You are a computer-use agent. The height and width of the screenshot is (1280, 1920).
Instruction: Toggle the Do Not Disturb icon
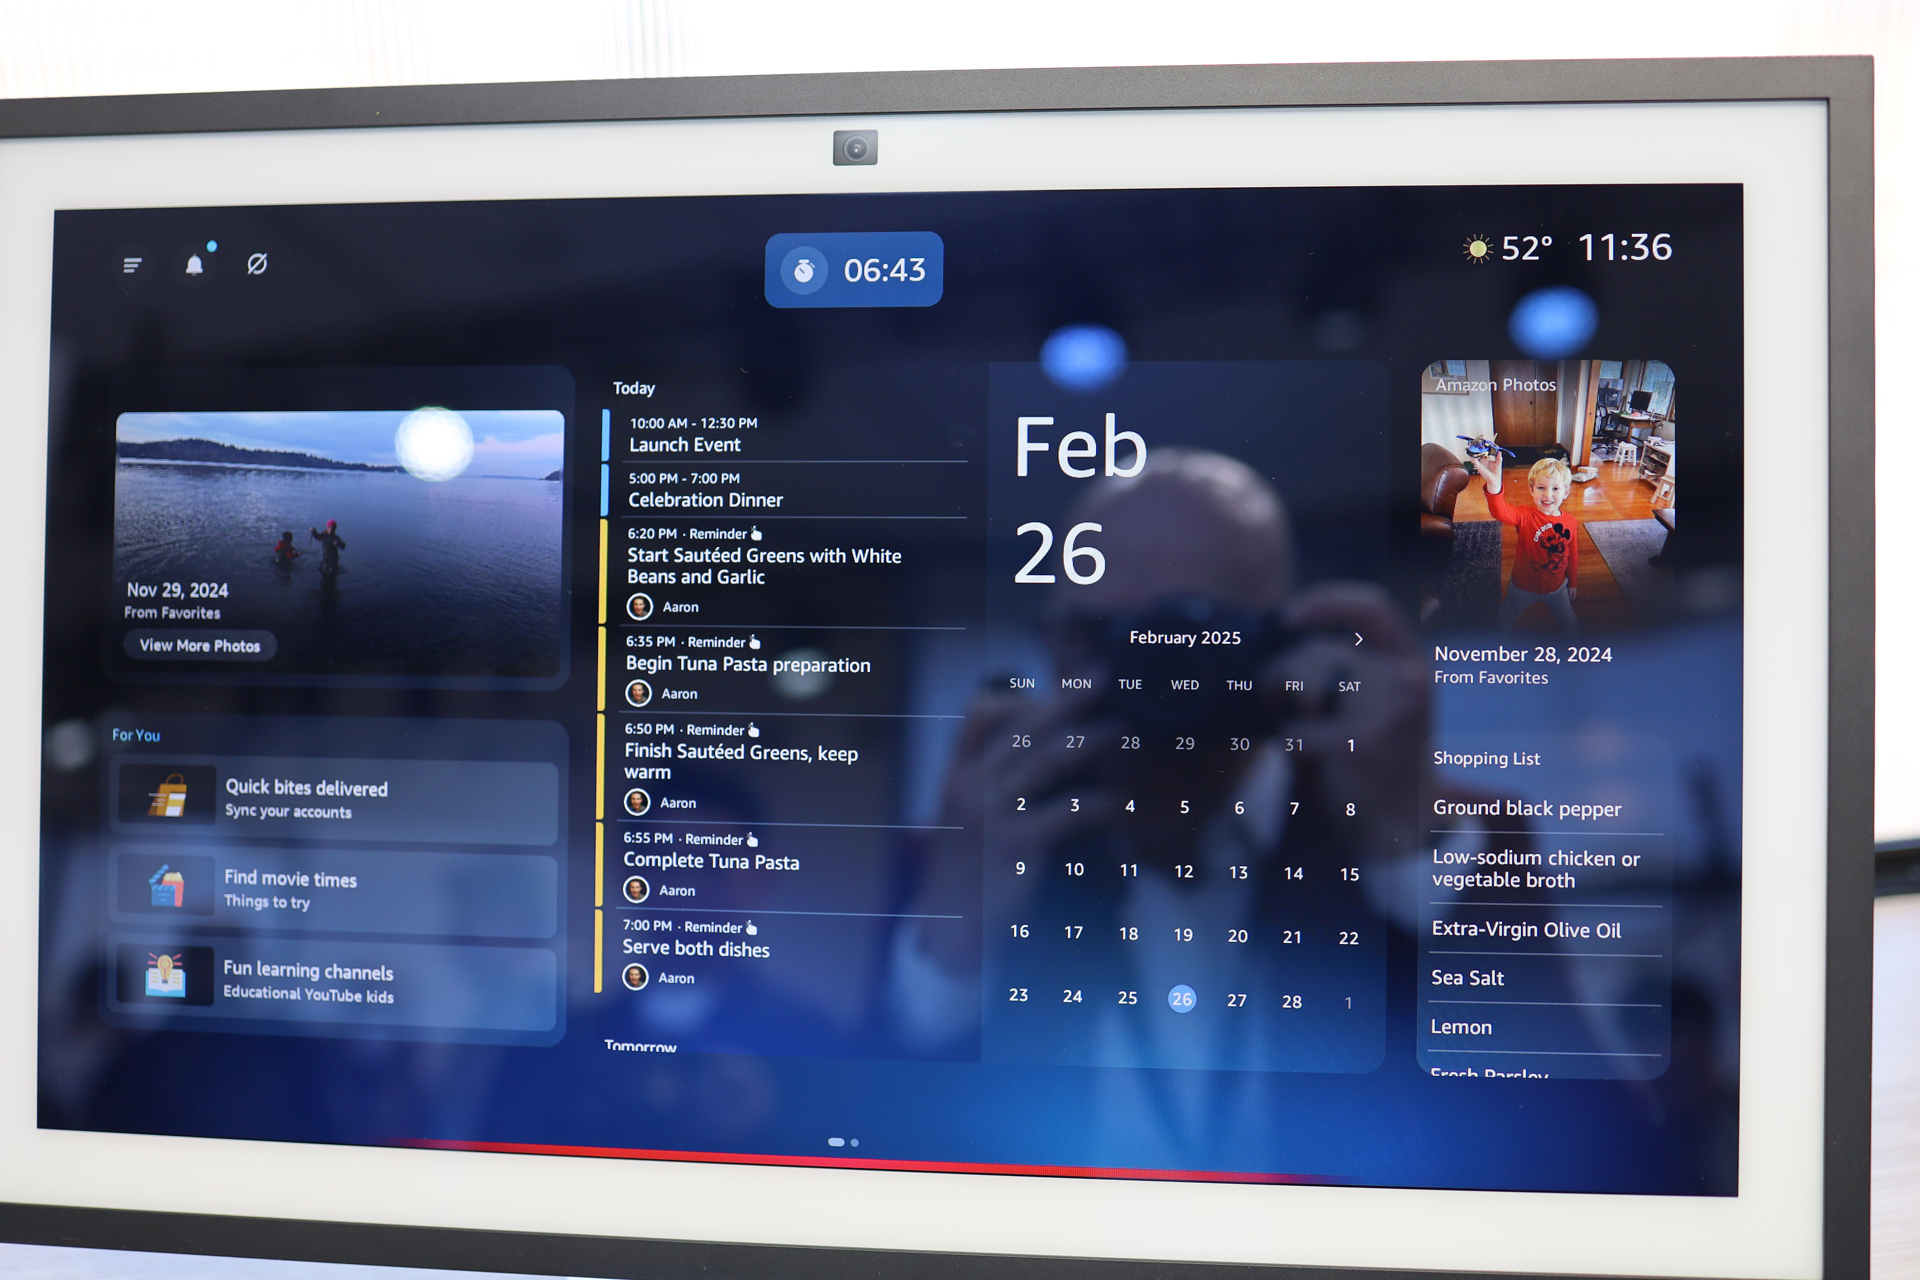[x=259, y=264]
